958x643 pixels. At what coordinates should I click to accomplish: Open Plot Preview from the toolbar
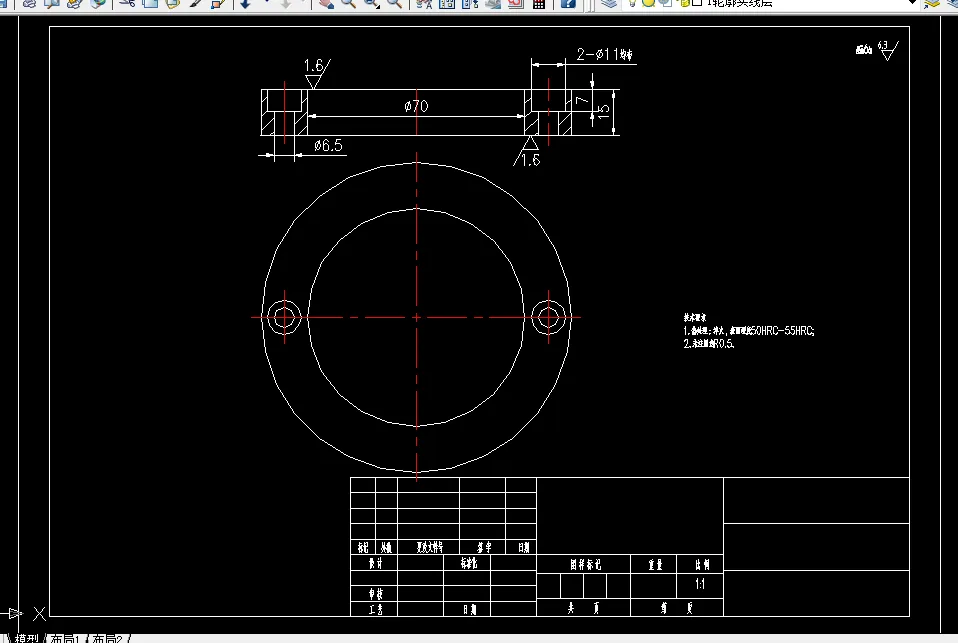pyautogui.click(x=52, y=3)
